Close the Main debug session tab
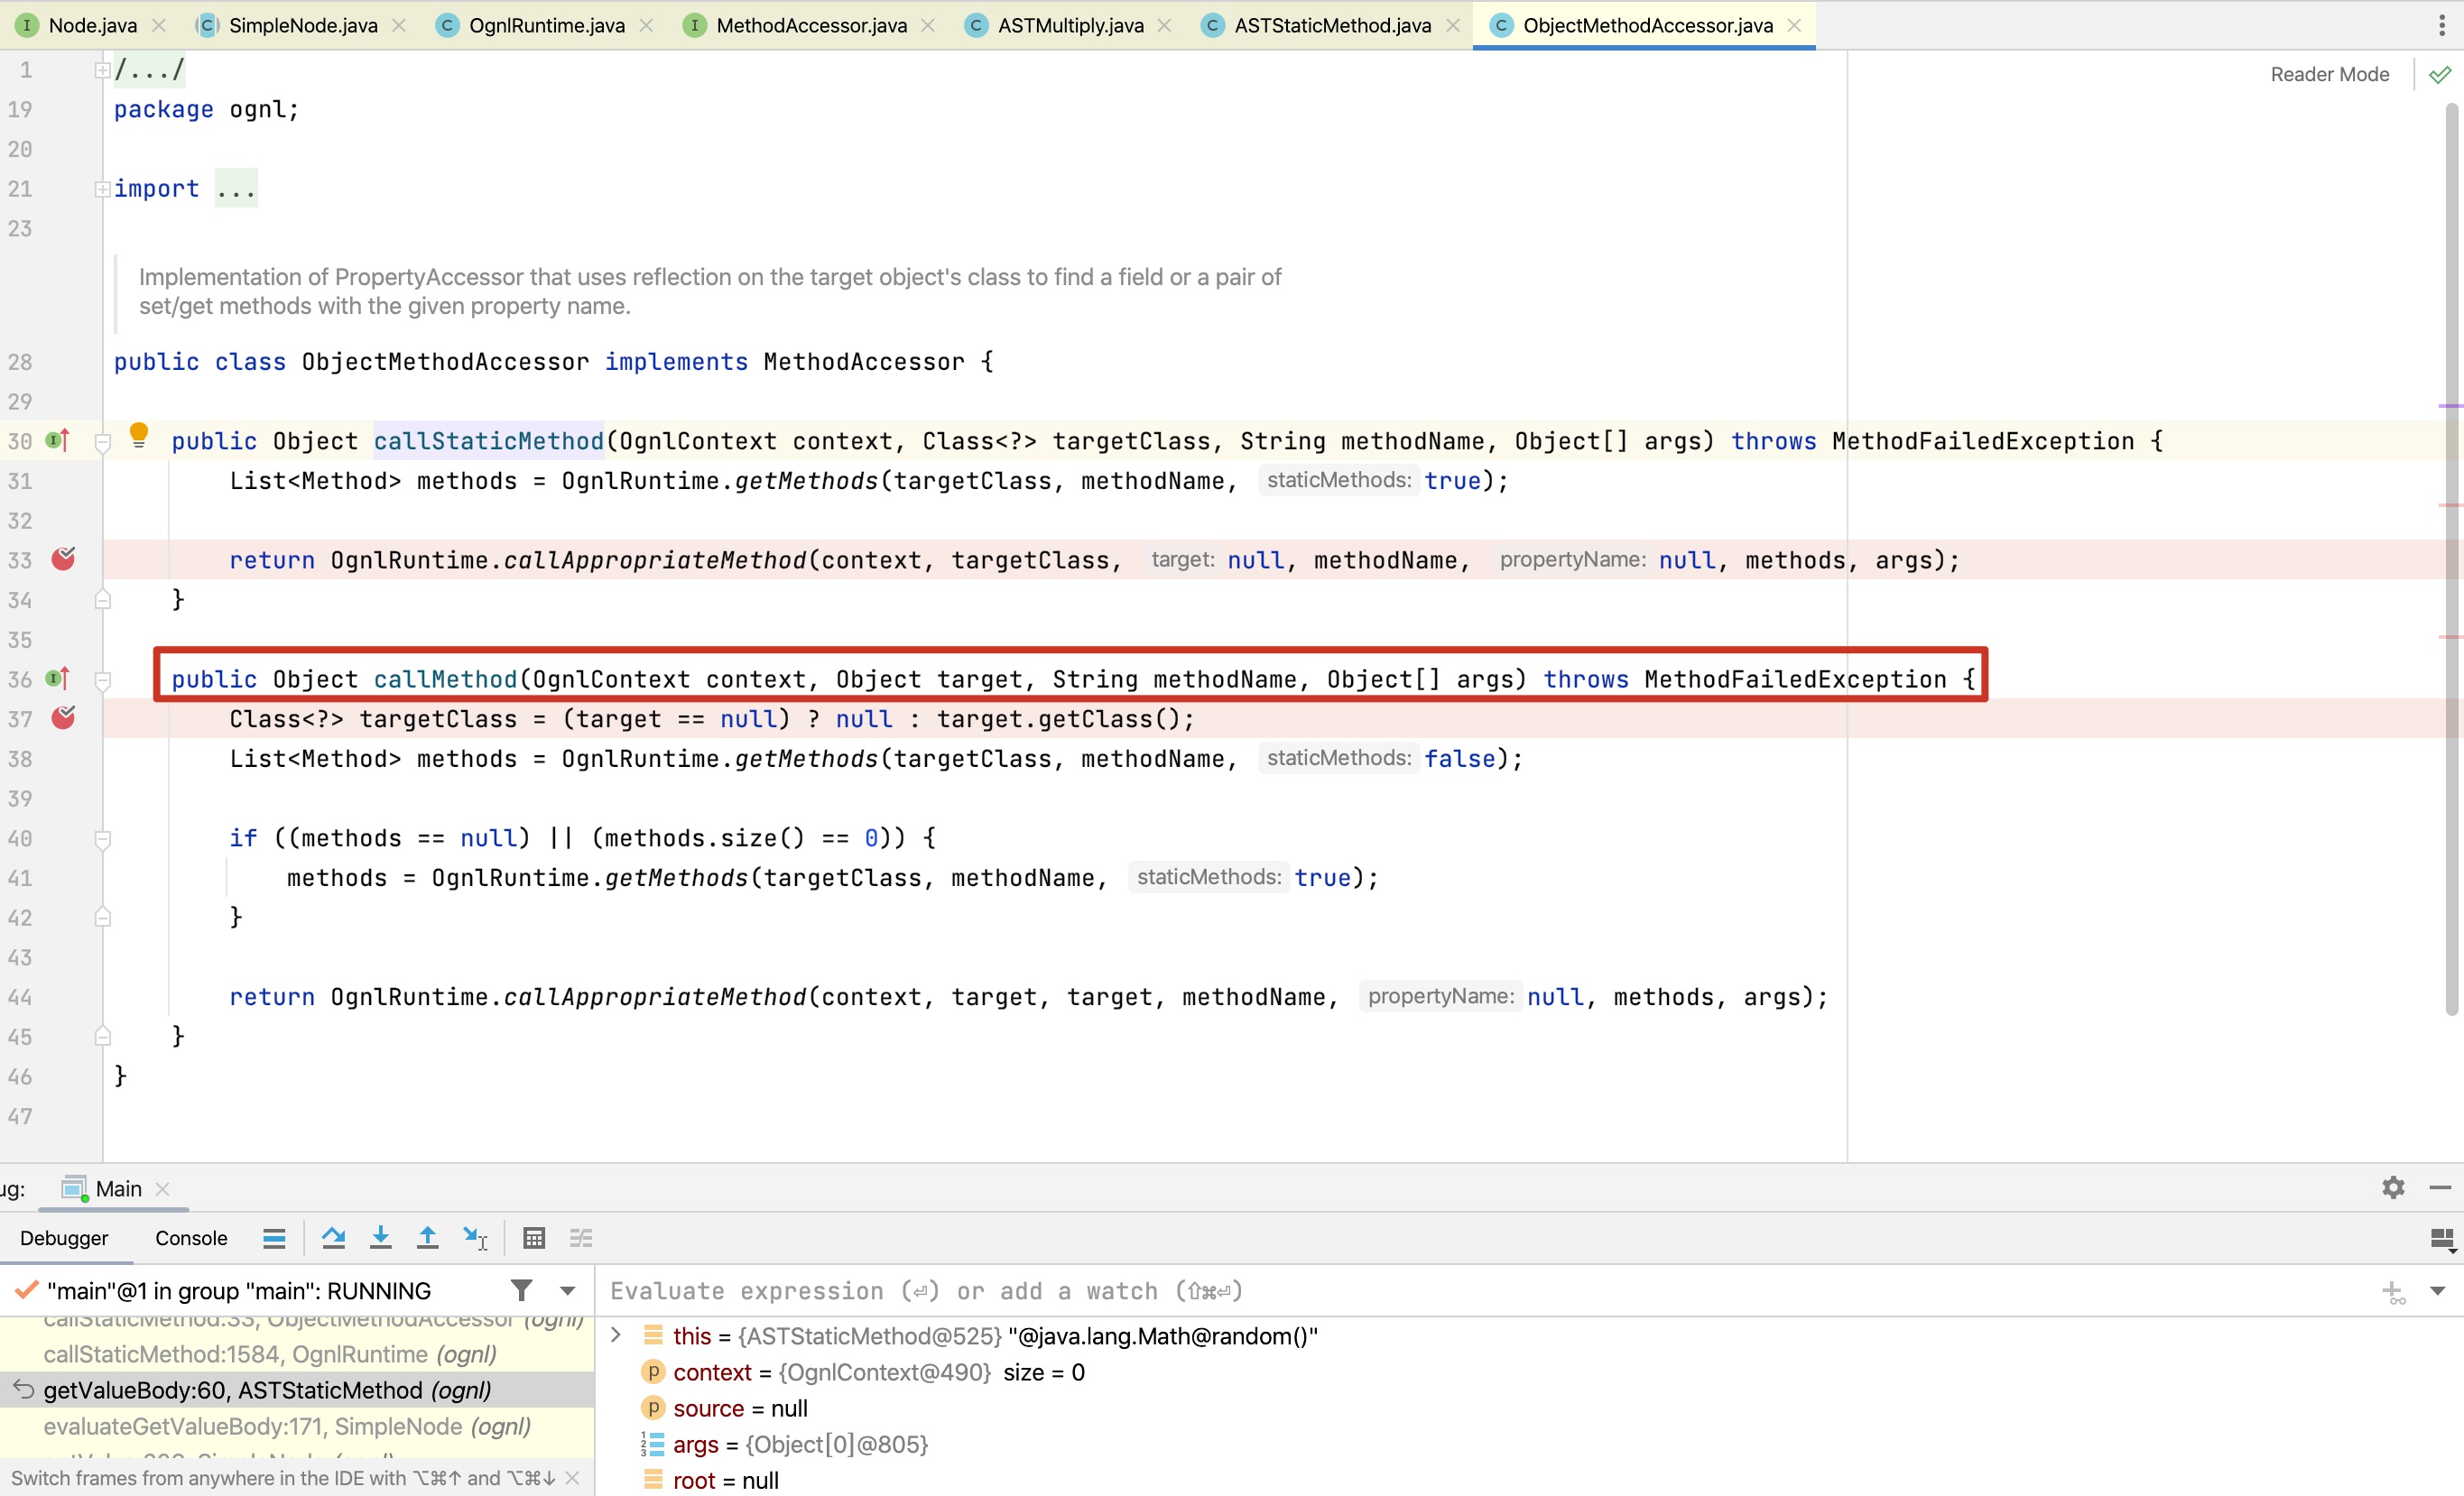The image size is (2464, 1496). (x=163, y=1188)
